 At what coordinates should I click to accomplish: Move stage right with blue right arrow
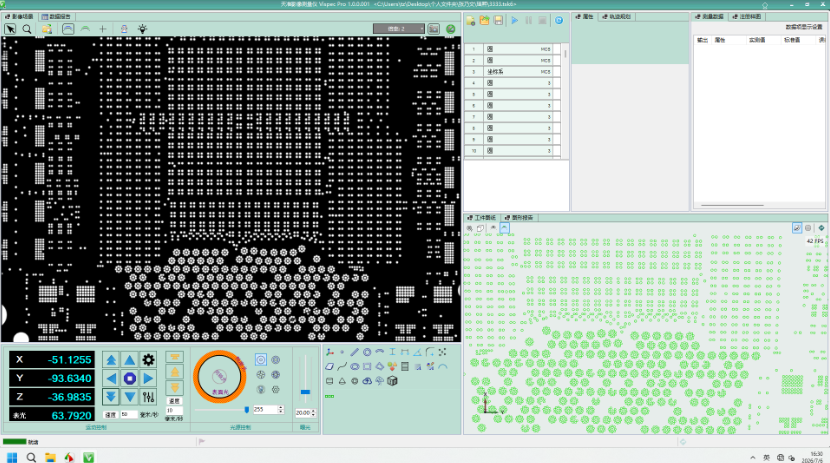click(149, 379)
